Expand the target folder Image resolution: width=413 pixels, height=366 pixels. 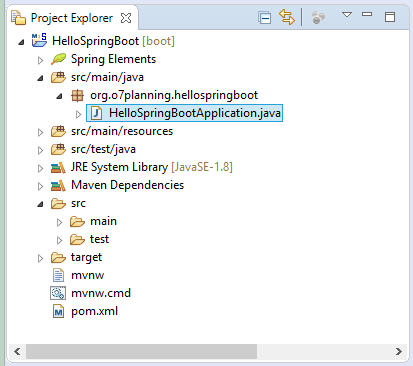point(40,258)
